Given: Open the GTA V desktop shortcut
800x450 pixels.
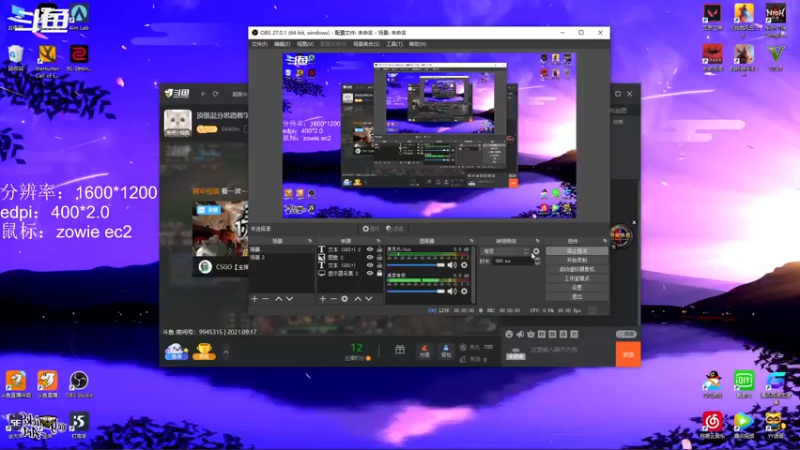Looking at the screenshot, I should click(776, 58).
